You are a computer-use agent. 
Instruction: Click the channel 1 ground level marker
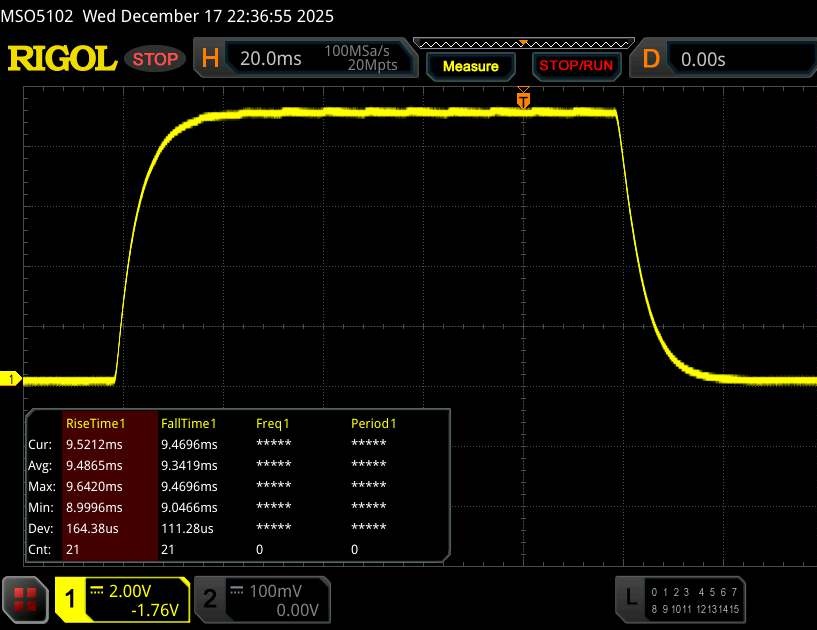click(12, 379)
